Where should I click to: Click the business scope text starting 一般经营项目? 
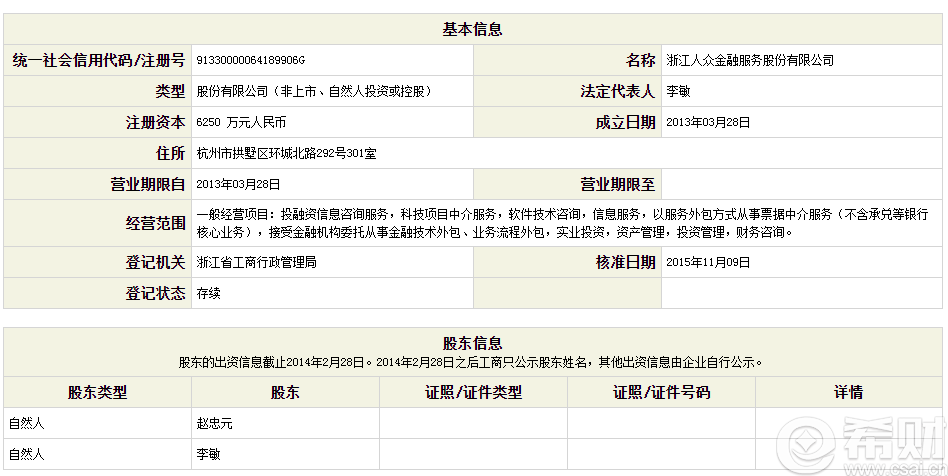coord(562,223)
